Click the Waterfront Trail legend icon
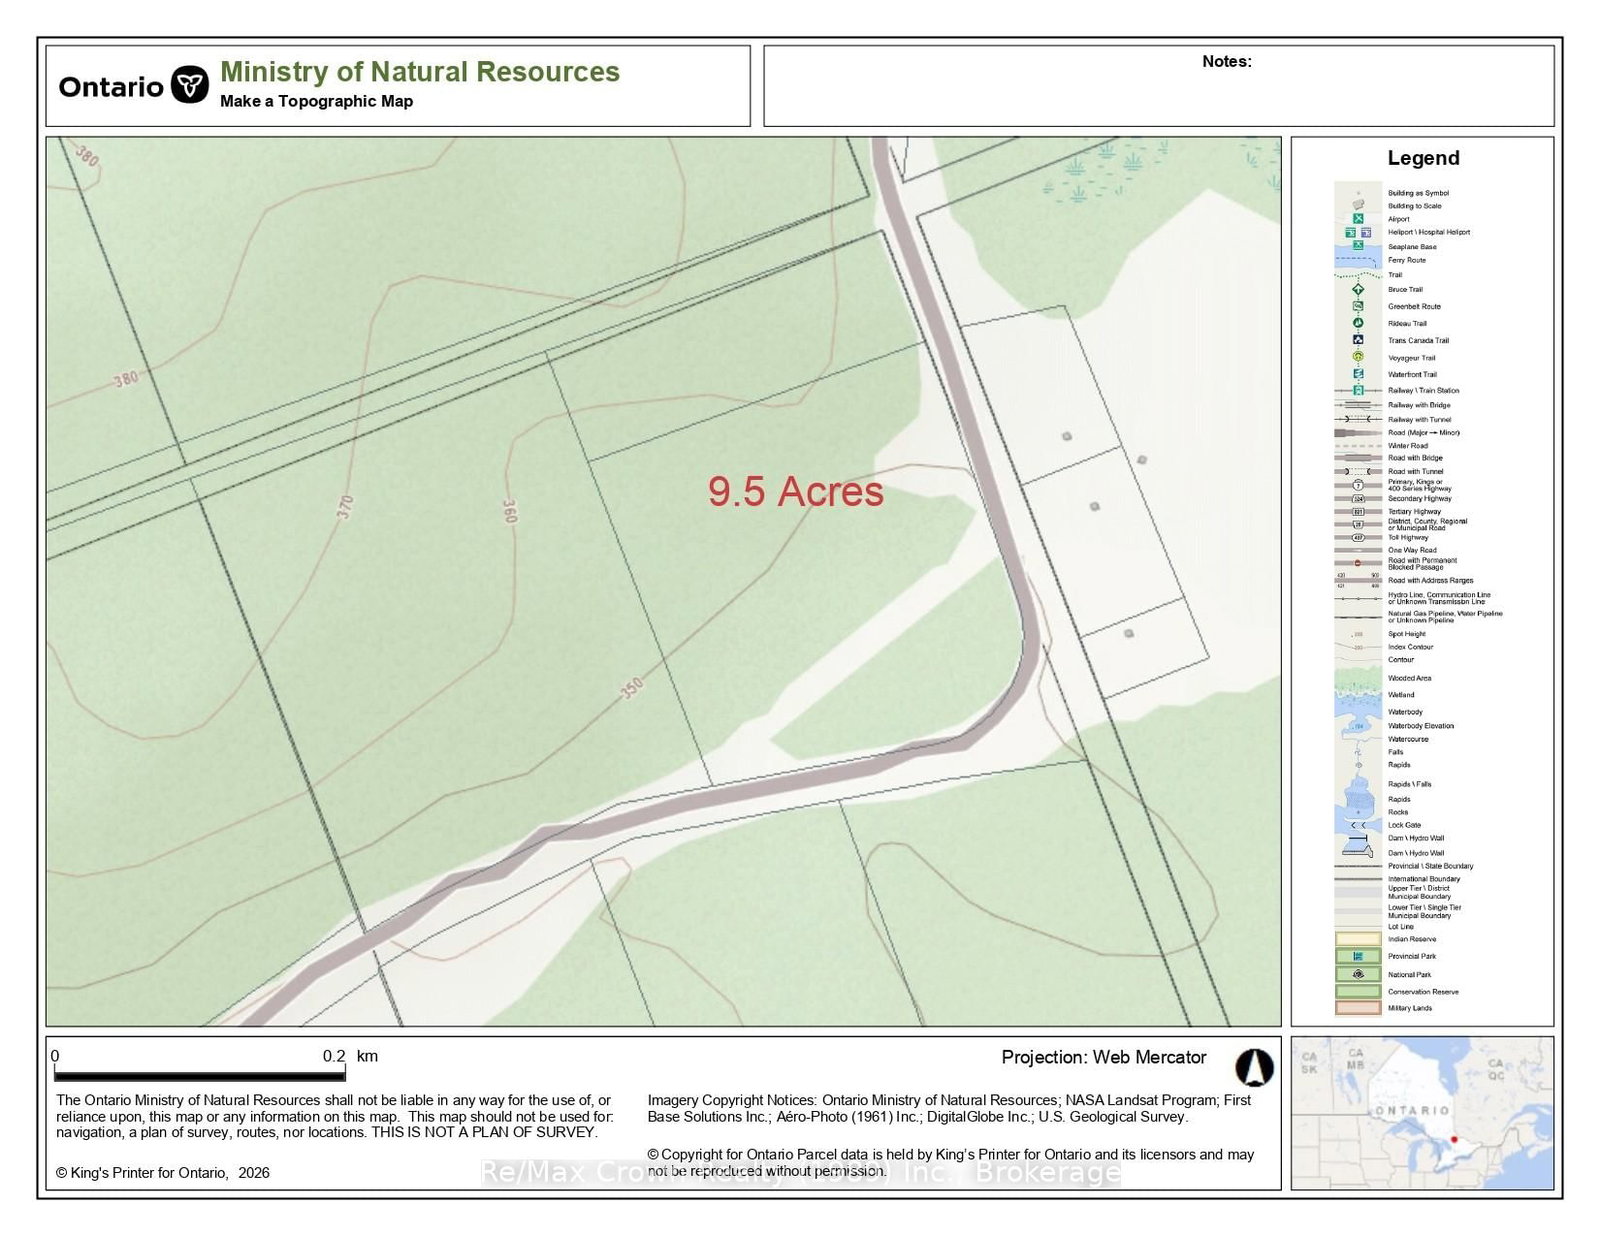The width and height of the screenshot is (1600, 1236). coord(1358,374)
